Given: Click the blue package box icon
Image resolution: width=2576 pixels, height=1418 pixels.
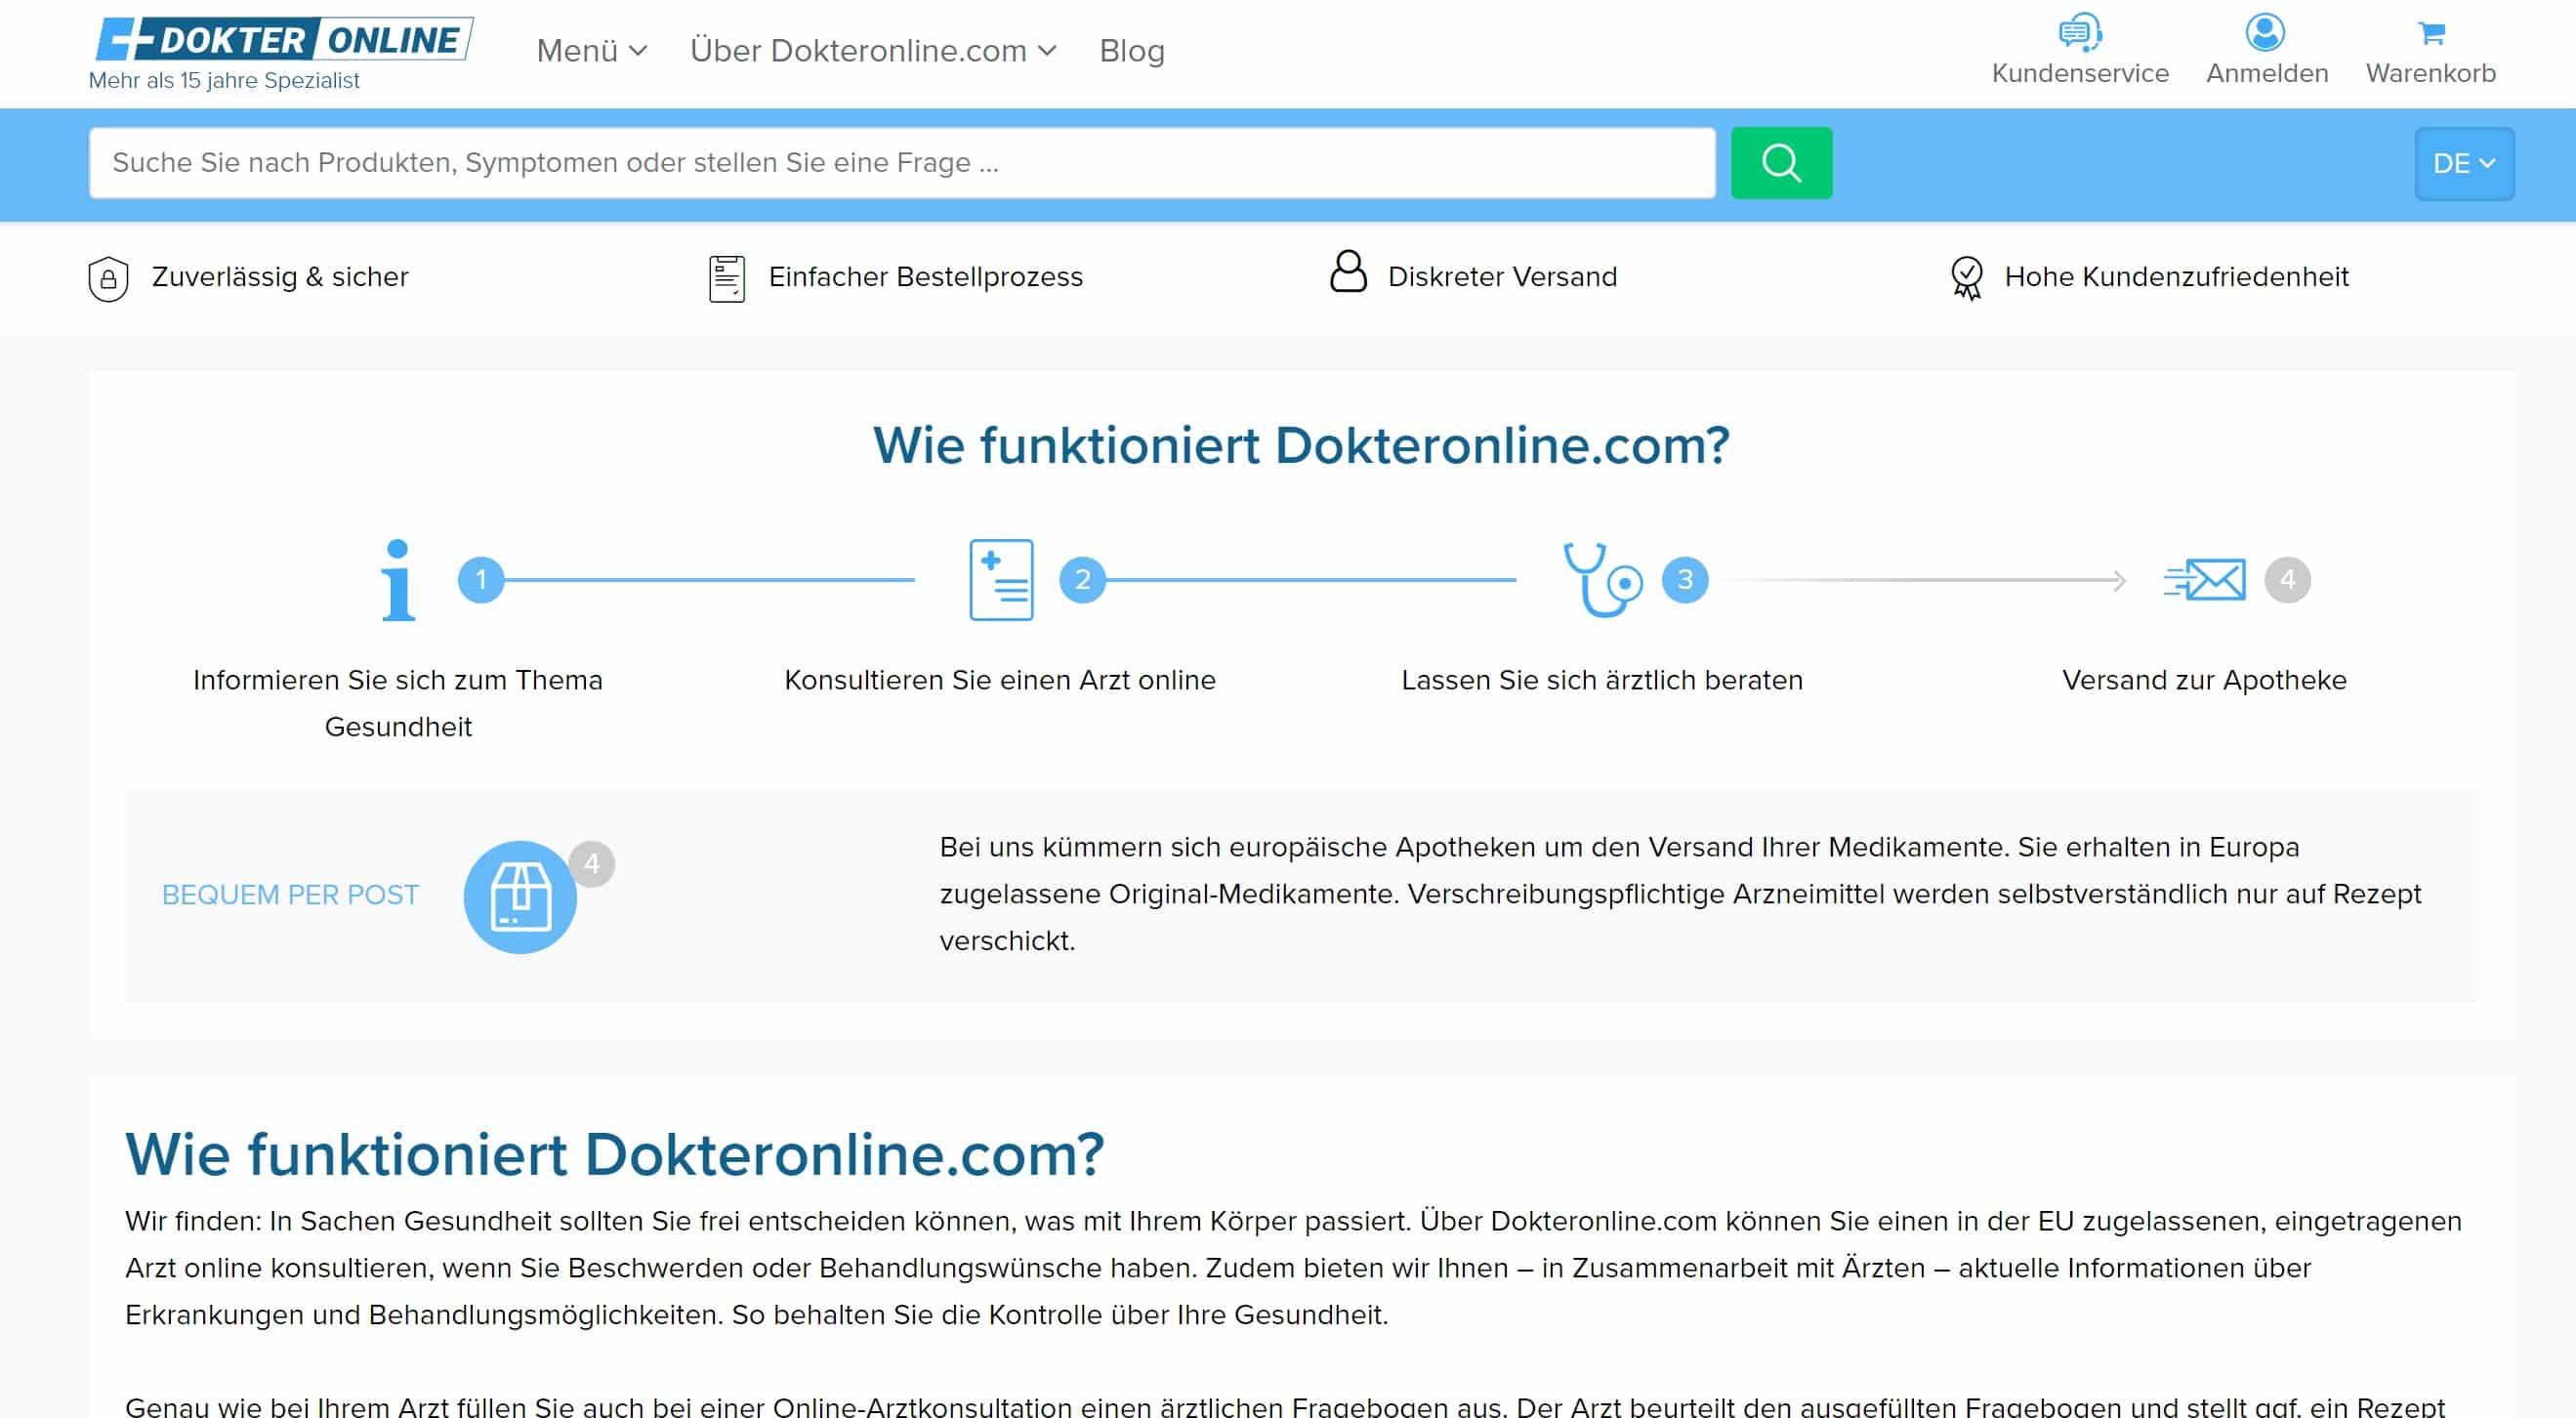Looking at the screenshot, I should tap(520, 897).
